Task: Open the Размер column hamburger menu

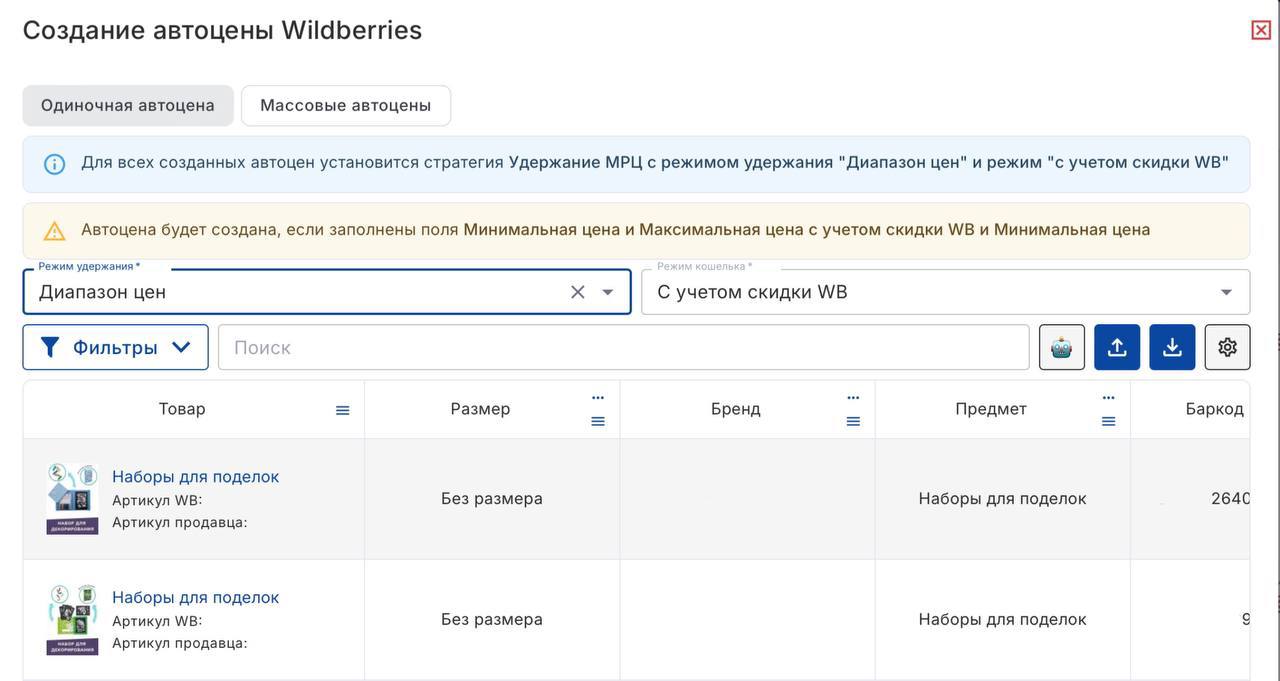Action: tap(598, 422)
